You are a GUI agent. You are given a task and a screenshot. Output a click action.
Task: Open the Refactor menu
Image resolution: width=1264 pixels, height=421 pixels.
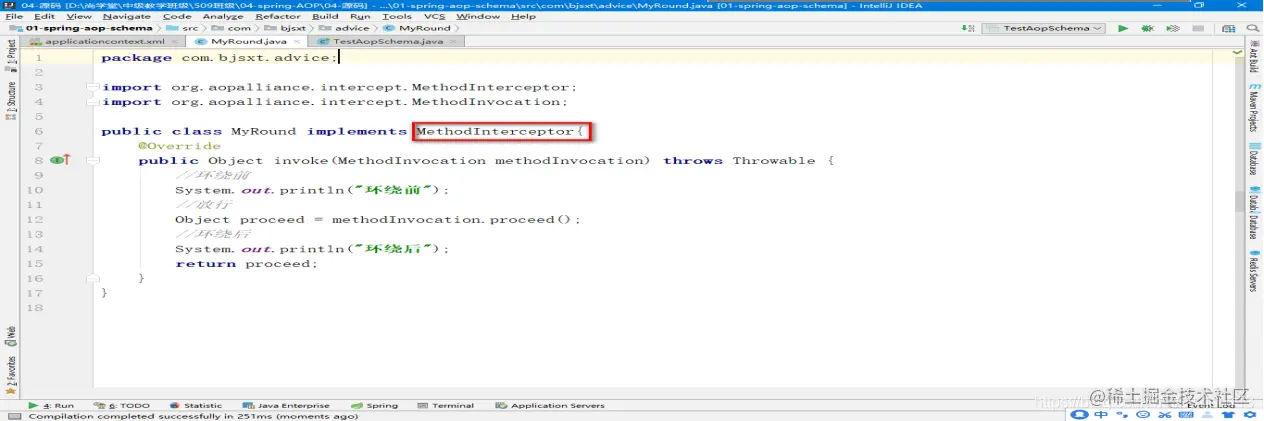(x=278, y=16)
